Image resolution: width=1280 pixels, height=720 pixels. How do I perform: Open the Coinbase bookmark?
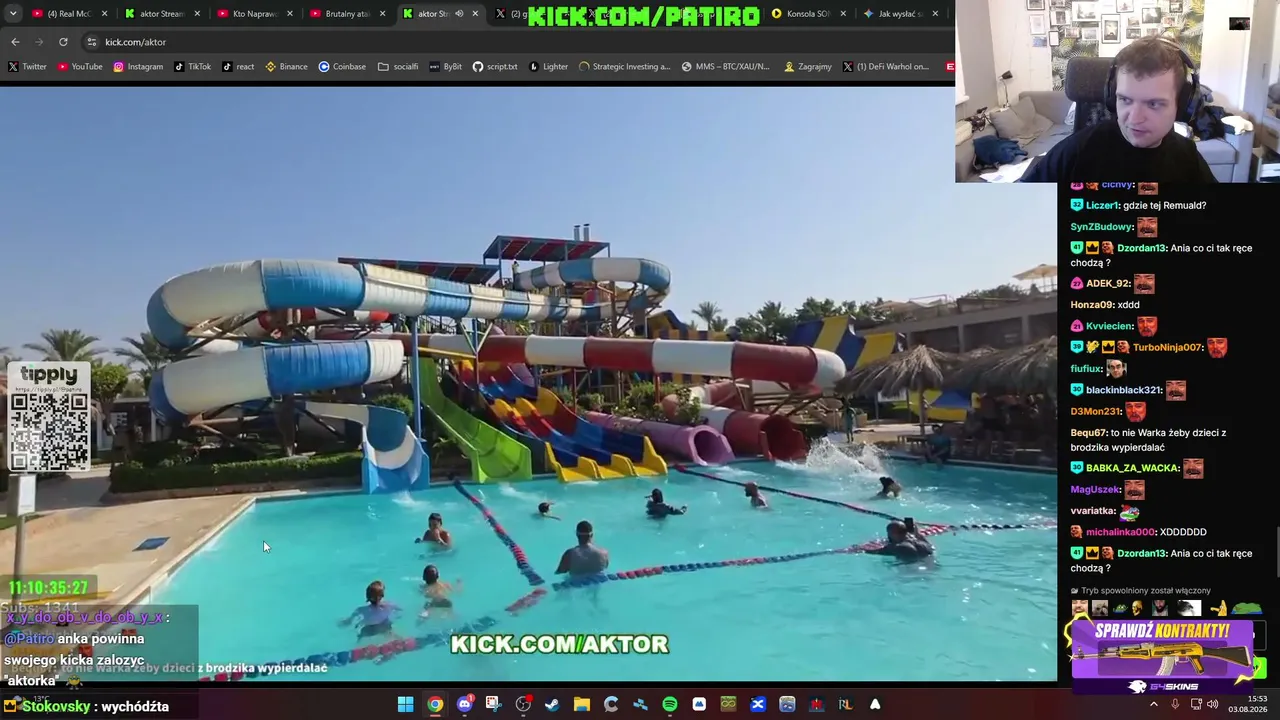[x=342, y=67]
